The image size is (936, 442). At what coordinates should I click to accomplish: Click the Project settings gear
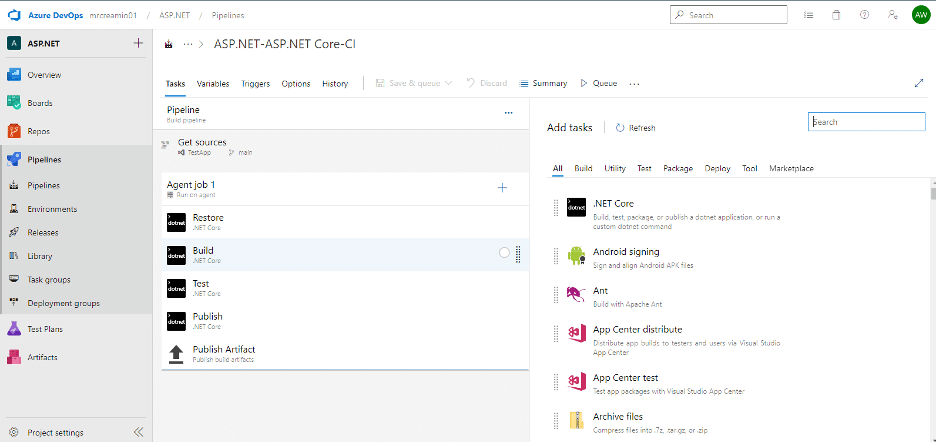click(14, 432)
